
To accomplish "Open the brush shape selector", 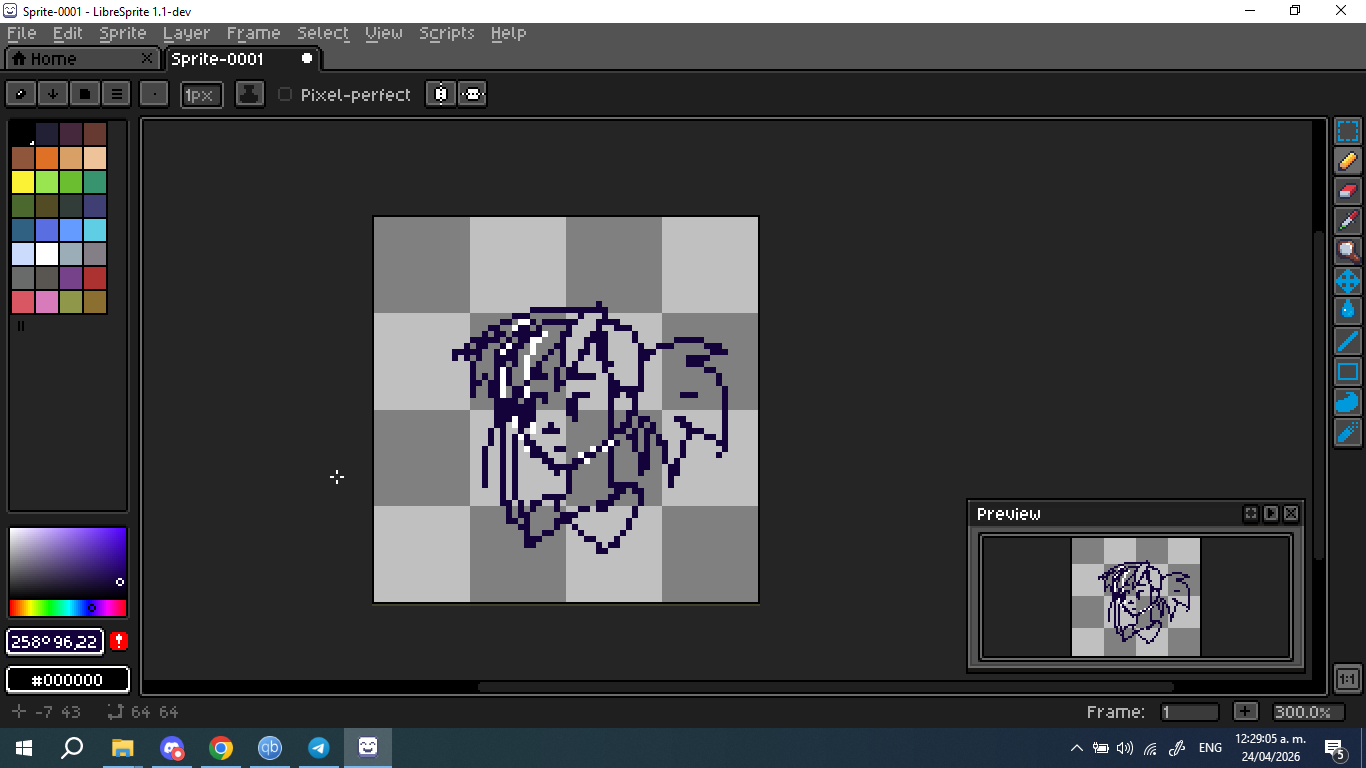I will 154,94.
